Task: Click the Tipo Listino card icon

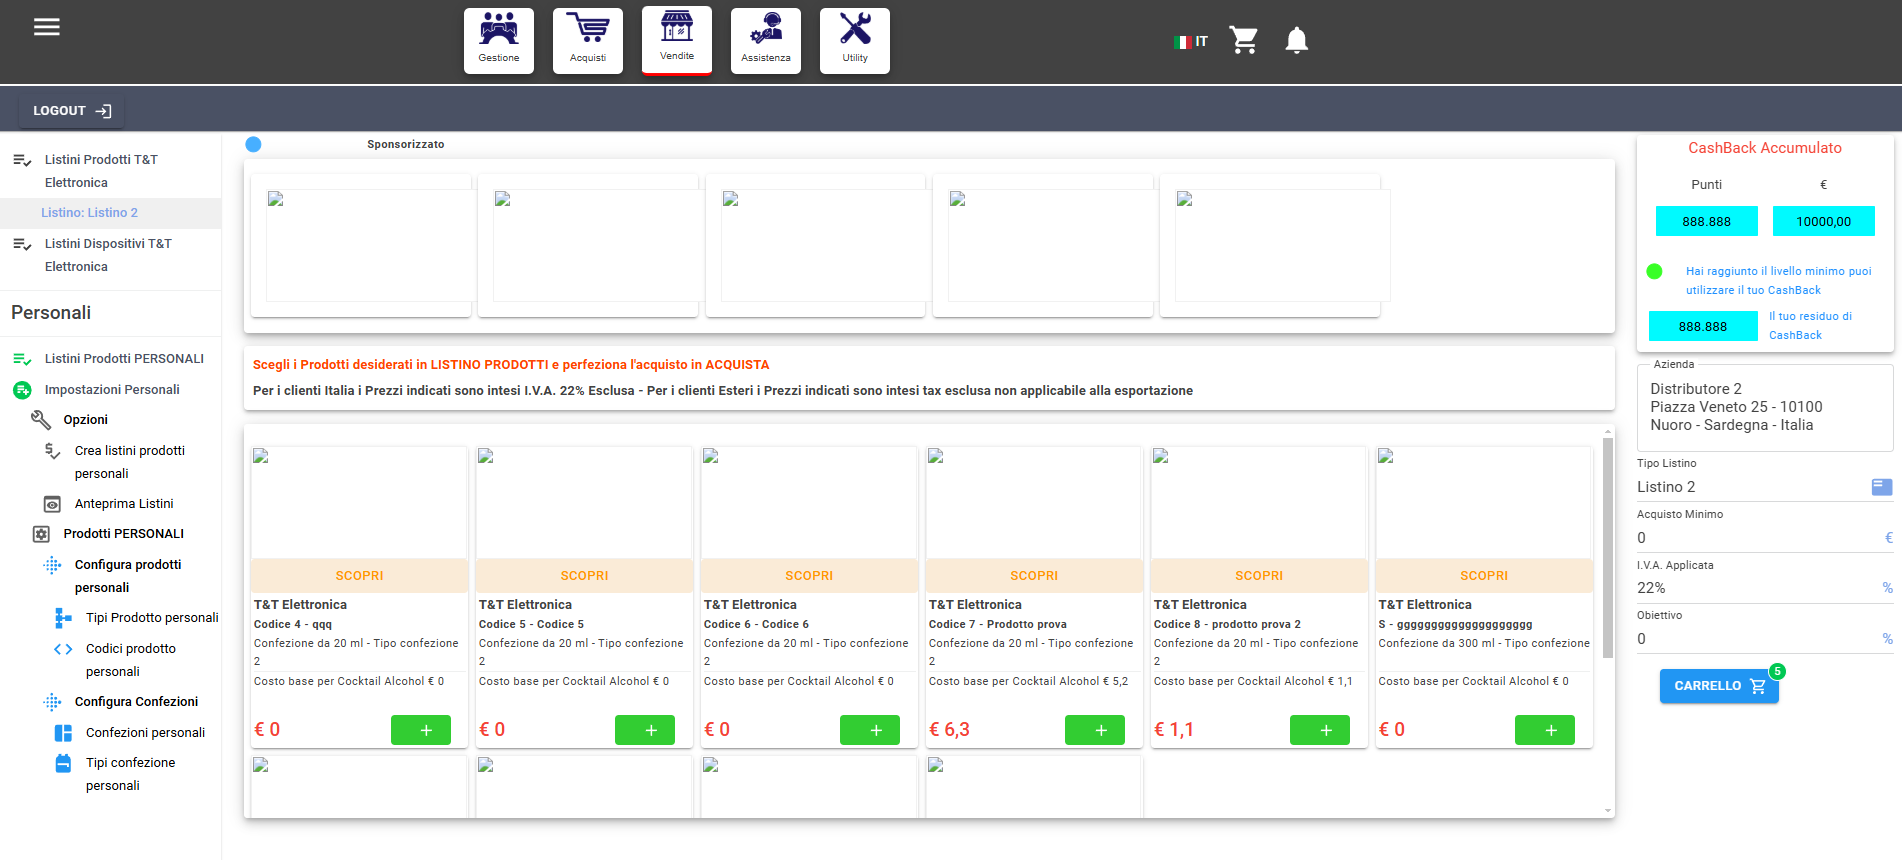Action: pyautogui.click(x=1882, y=487)
